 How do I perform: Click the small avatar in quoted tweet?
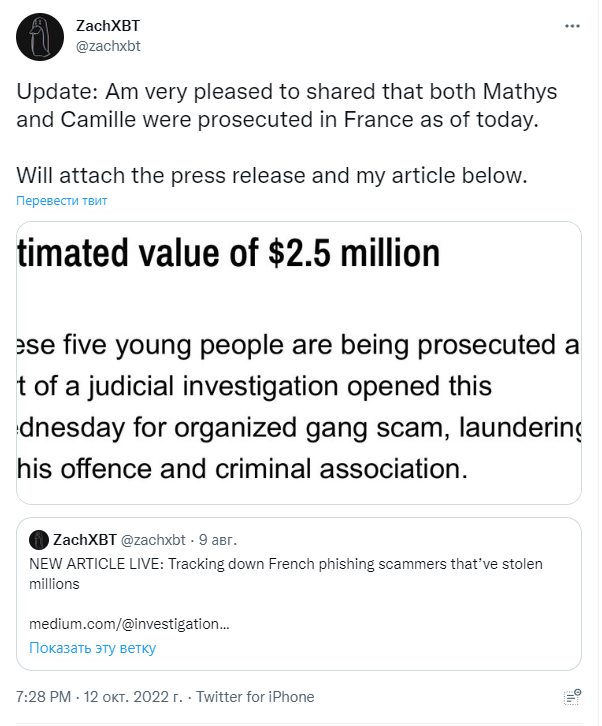pos(38,540)
